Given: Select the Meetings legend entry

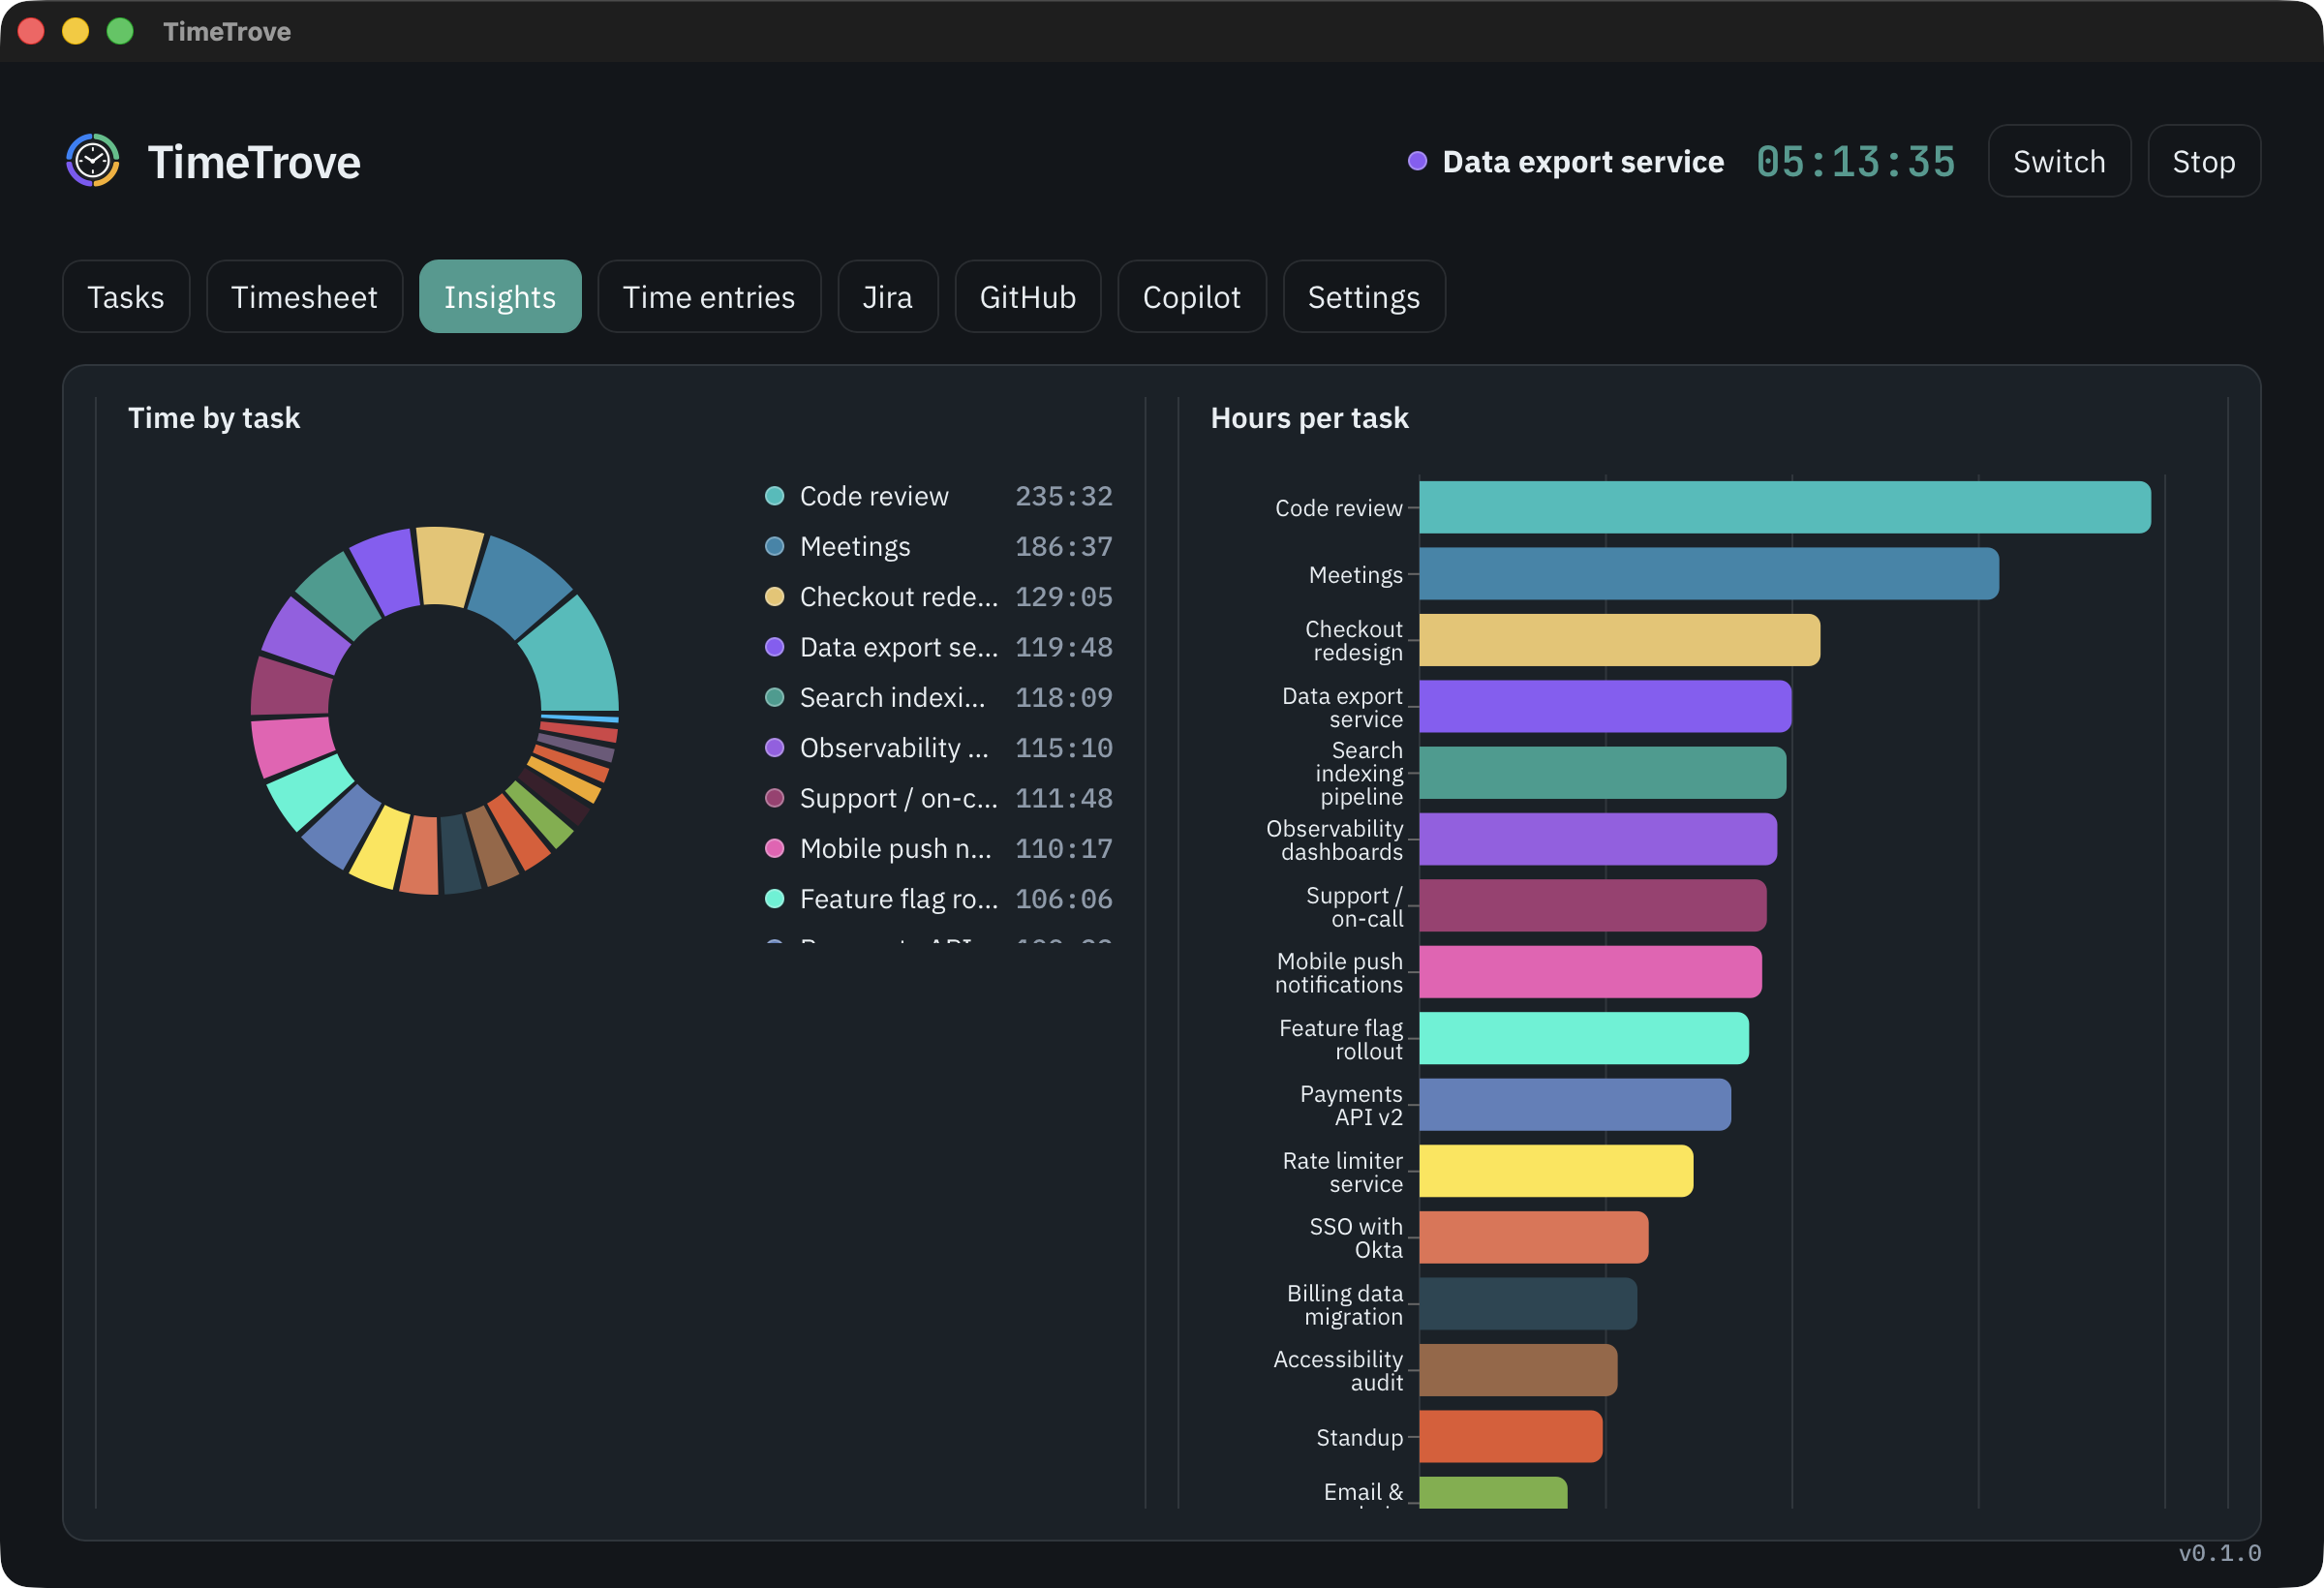Looking at the screenshot, I should coord(938,546).
